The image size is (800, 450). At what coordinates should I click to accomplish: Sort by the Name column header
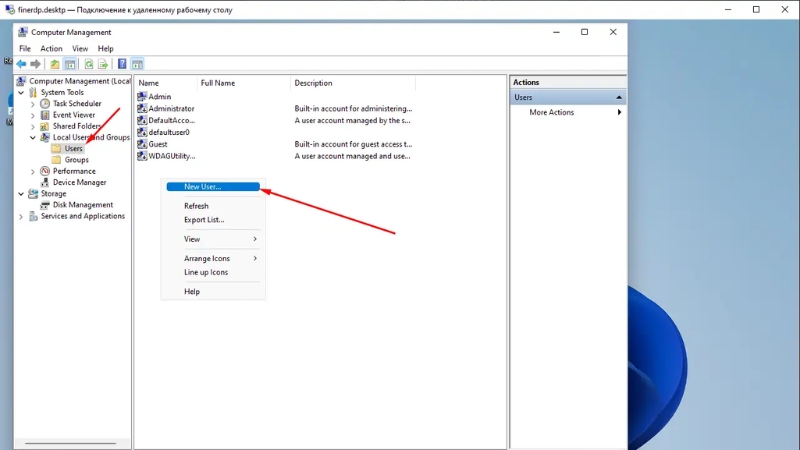point(166,83)
